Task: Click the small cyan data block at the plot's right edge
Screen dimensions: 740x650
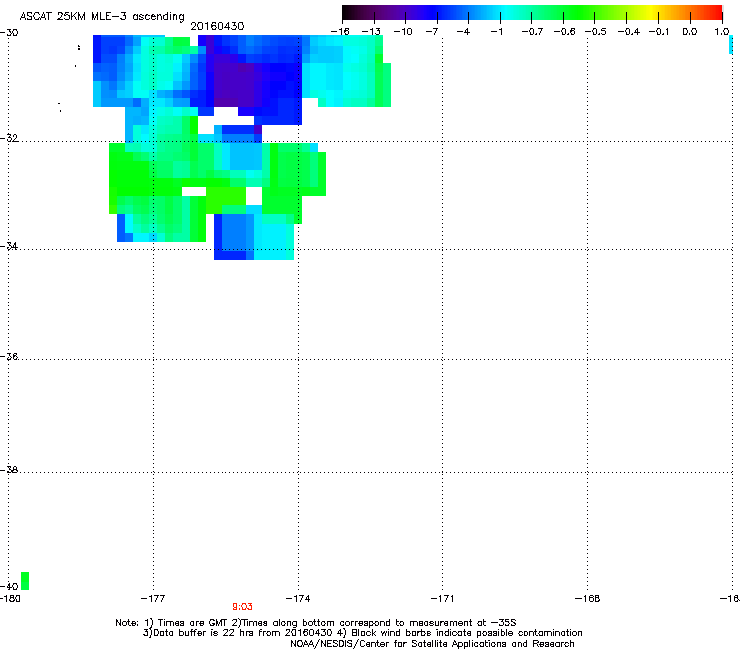Action: pyautogui.click(x=731, y=44)
